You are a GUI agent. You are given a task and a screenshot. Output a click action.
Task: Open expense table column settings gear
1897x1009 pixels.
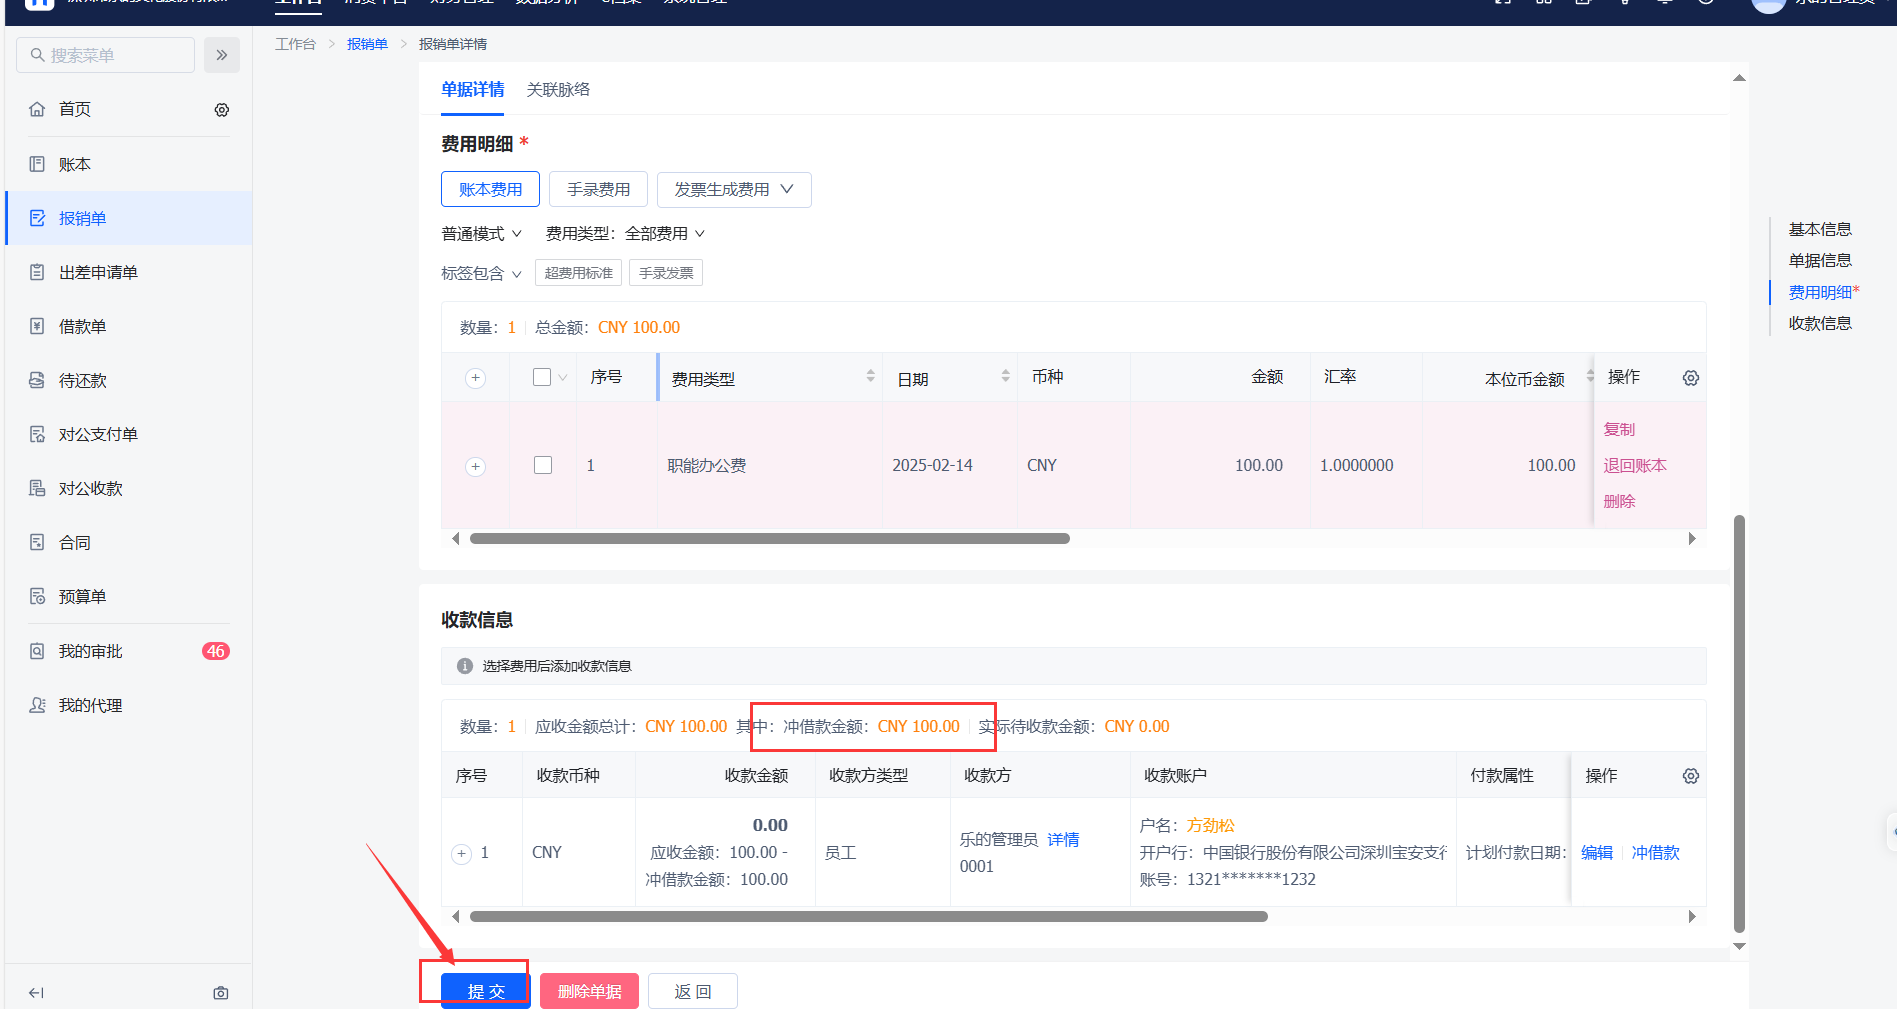click(x=1690, y=378)
